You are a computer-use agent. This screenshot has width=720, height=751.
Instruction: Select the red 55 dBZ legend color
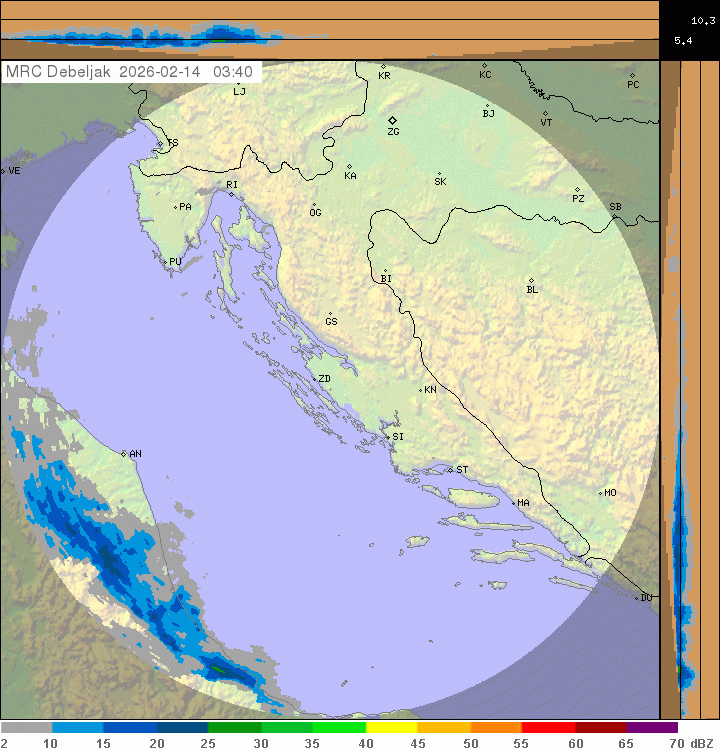(548, 728)
